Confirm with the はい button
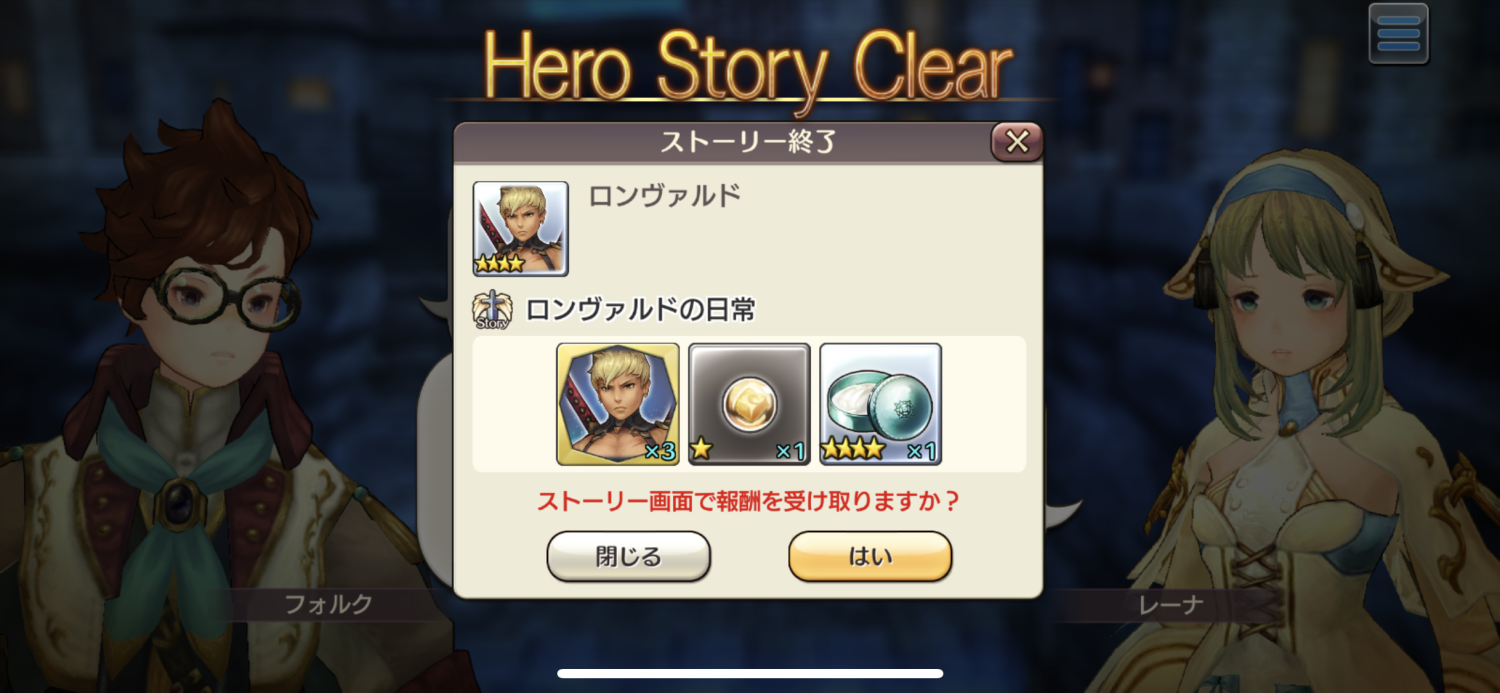 (x=870, y=556)
